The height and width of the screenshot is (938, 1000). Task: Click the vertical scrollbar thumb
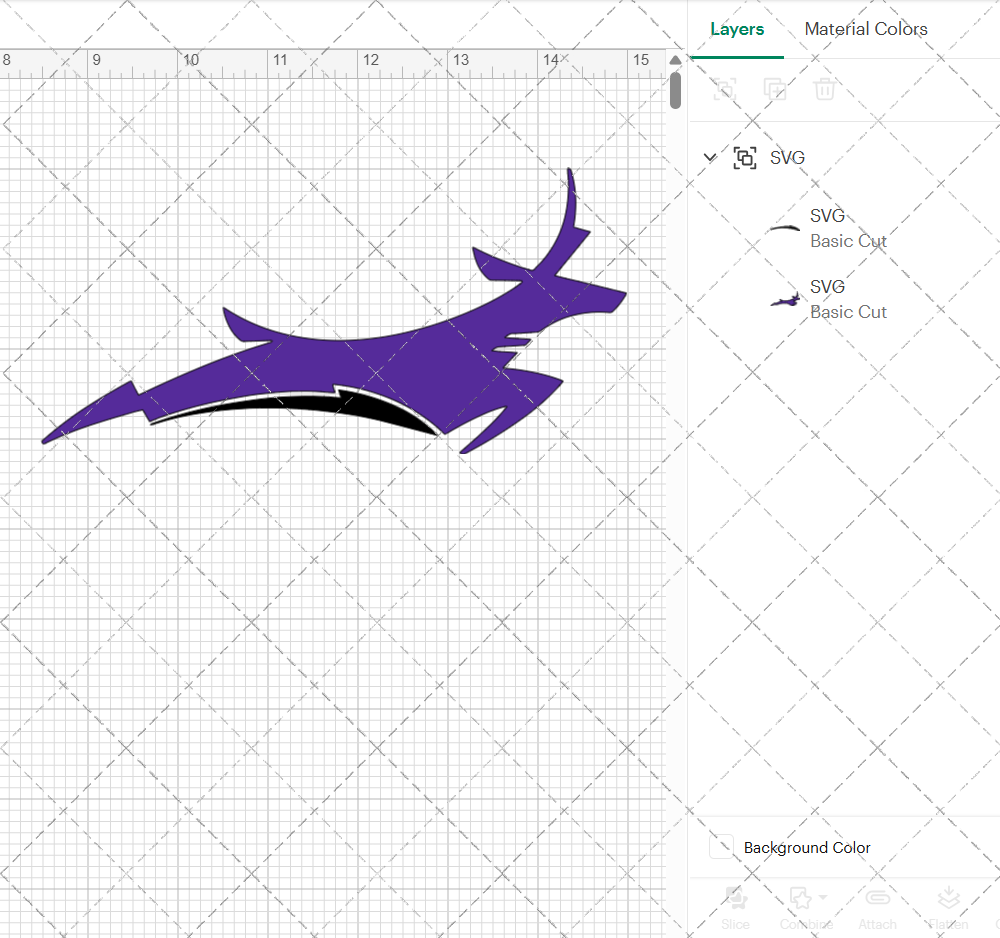[x=675, y=90]
